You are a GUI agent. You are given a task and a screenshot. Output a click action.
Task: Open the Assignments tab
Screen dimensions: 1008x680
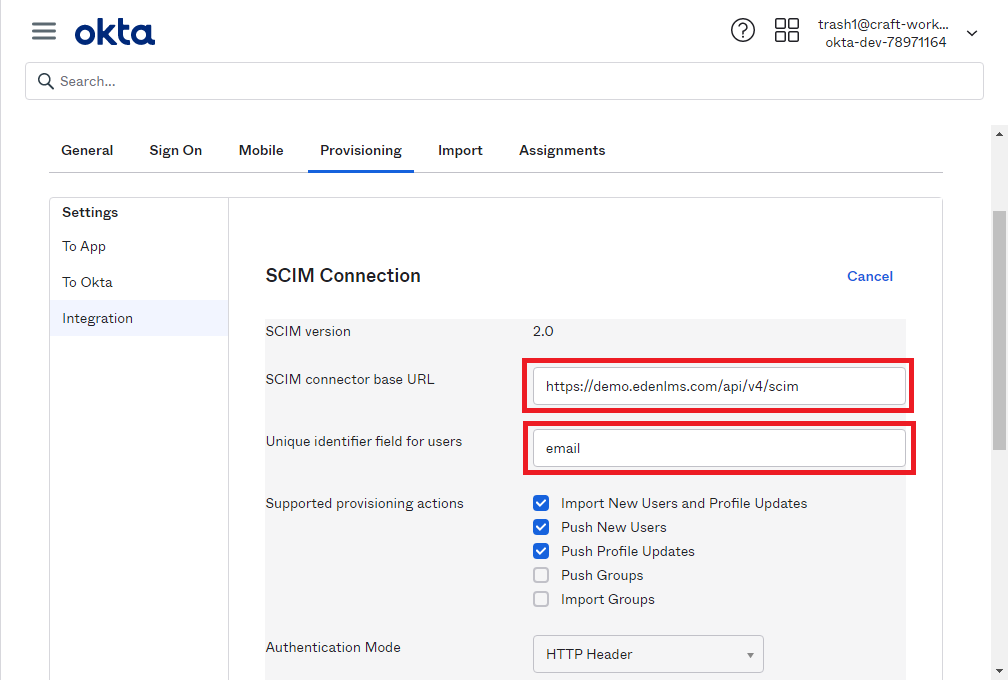point(562,150)
